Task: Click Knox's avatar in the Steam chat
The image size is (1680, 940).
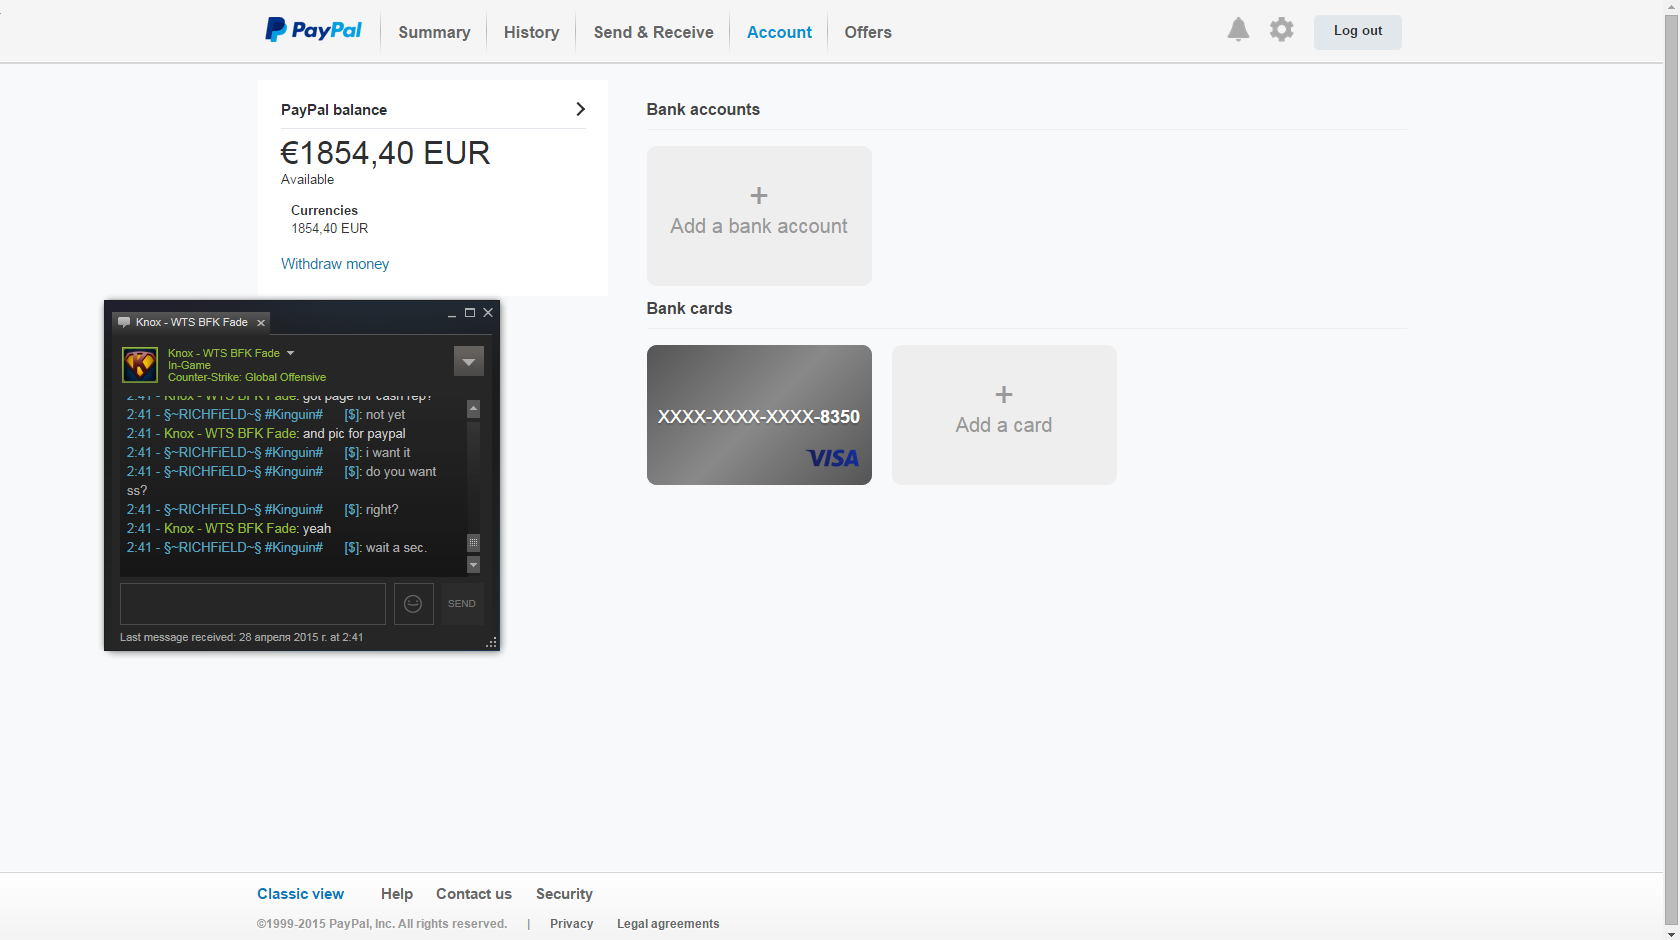Action: pyautogui.click(x=140, y=364)
